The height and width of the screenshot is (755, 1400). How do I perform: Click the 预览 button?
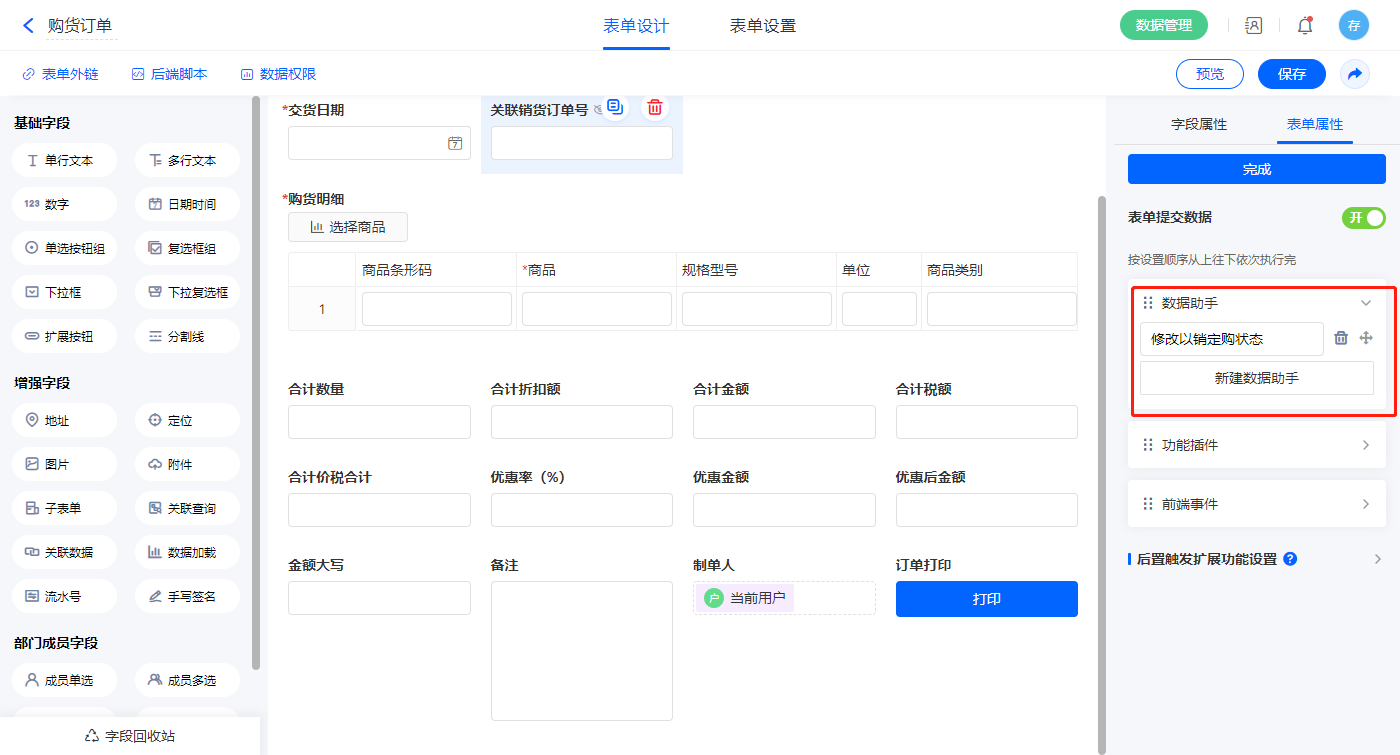(x=1209, y=74)
